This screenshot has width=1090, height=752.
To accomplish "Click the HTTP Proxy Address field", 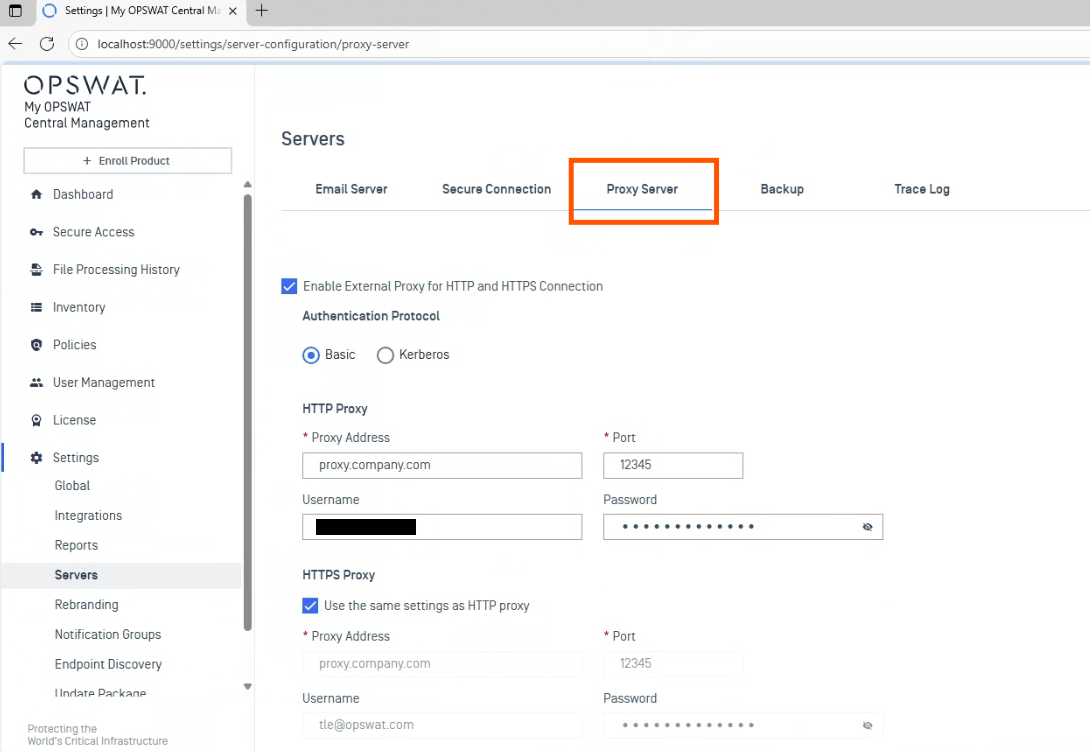I will tap(442, 465).
